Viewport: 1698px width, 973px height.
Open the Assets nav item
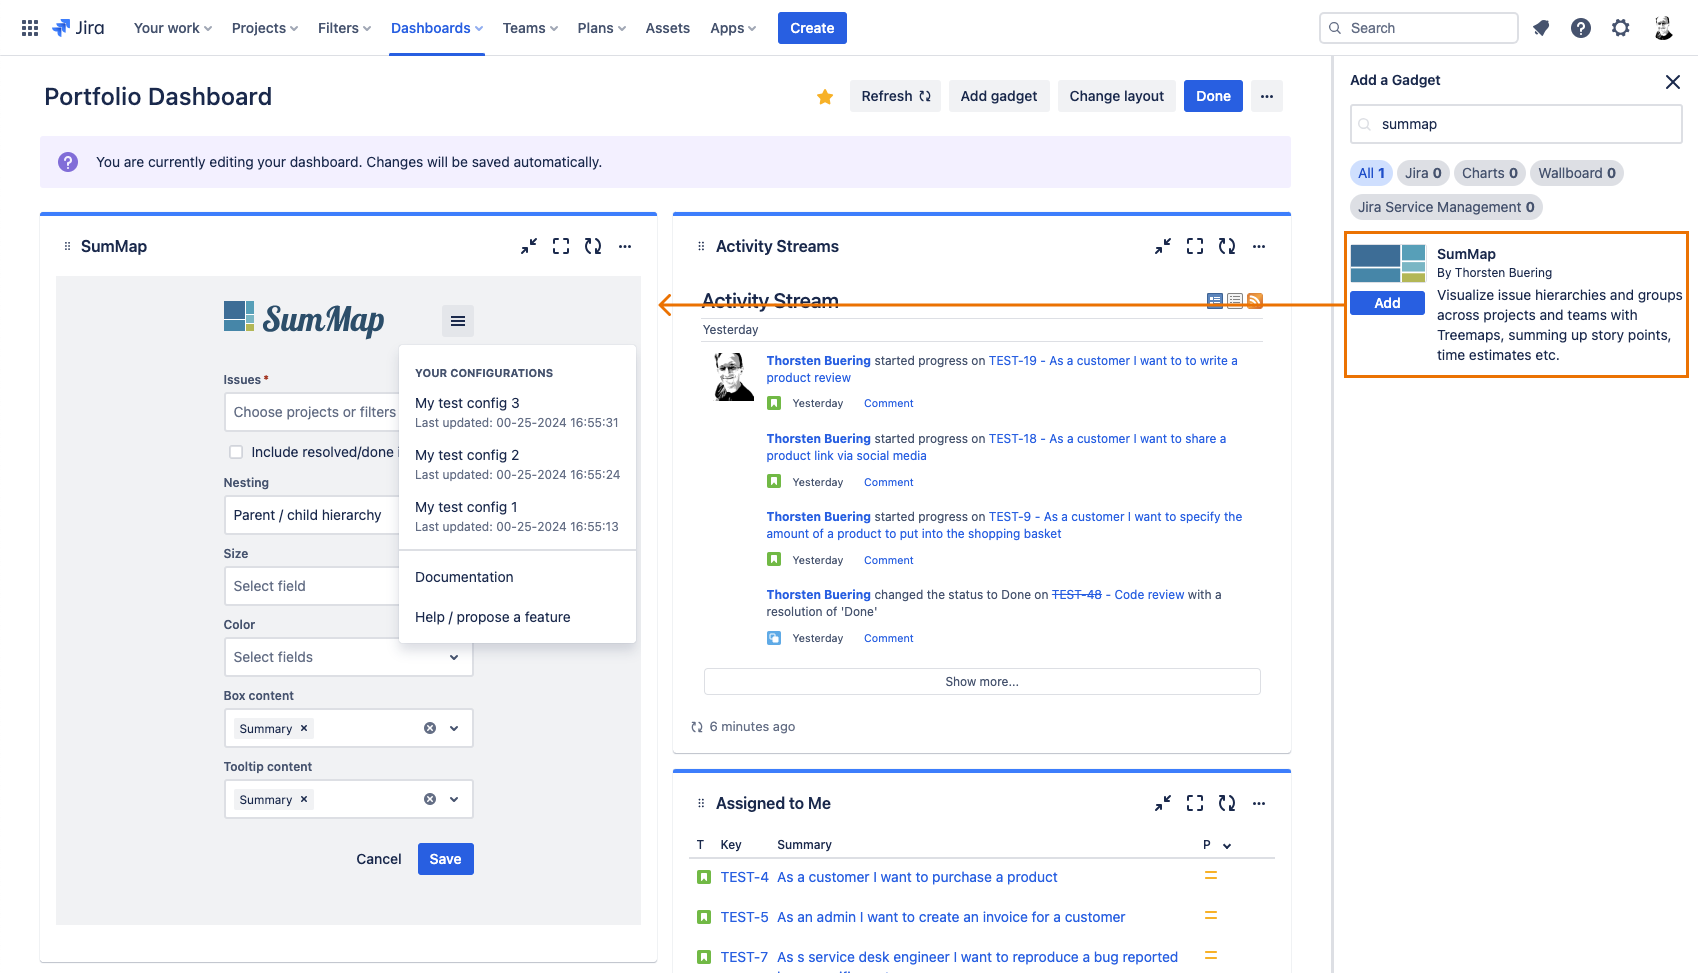coord(668,28)
